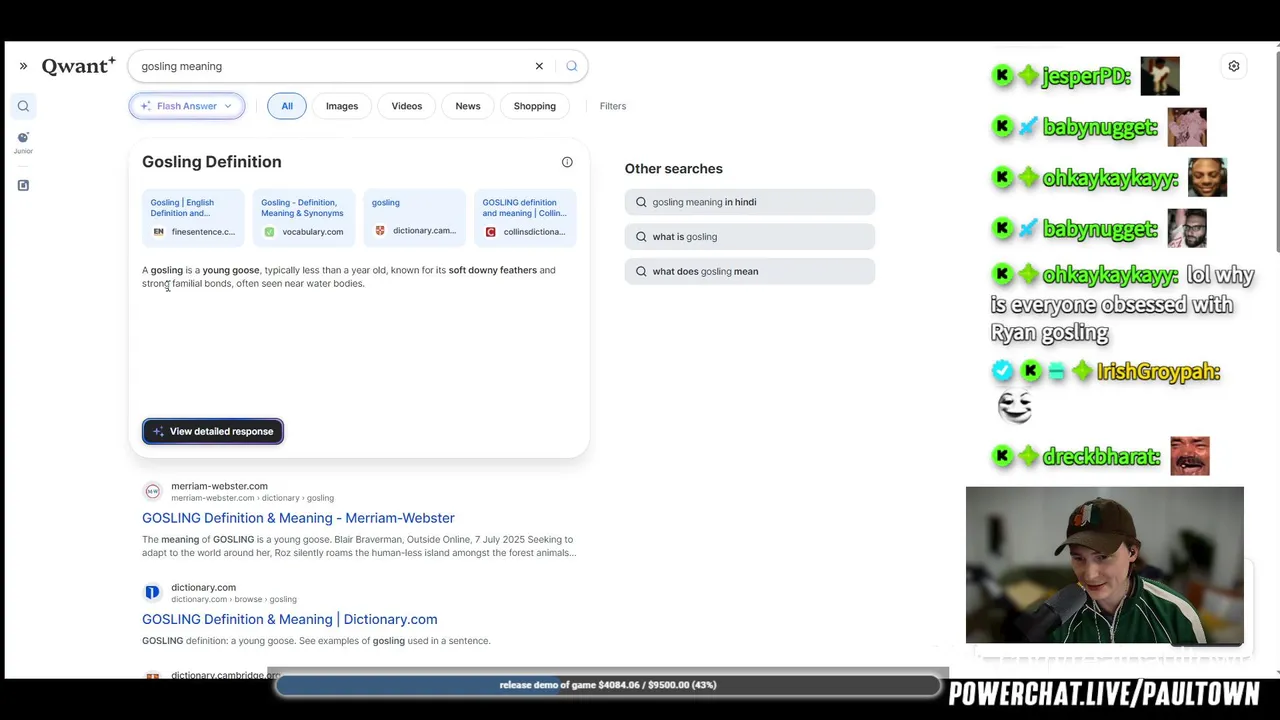This screenshot has height=720, width=1280.
Task: Select the All results tab
Action: (287, 106)
